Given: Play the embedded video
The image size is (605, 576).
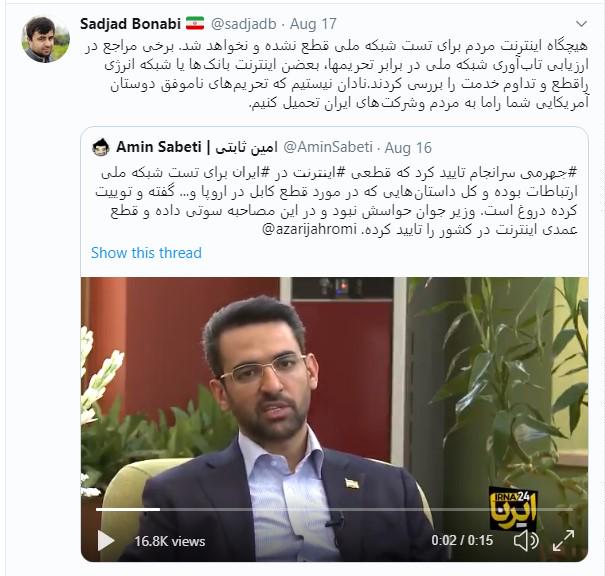Looking at the screenshot, I should pos(105,541).
